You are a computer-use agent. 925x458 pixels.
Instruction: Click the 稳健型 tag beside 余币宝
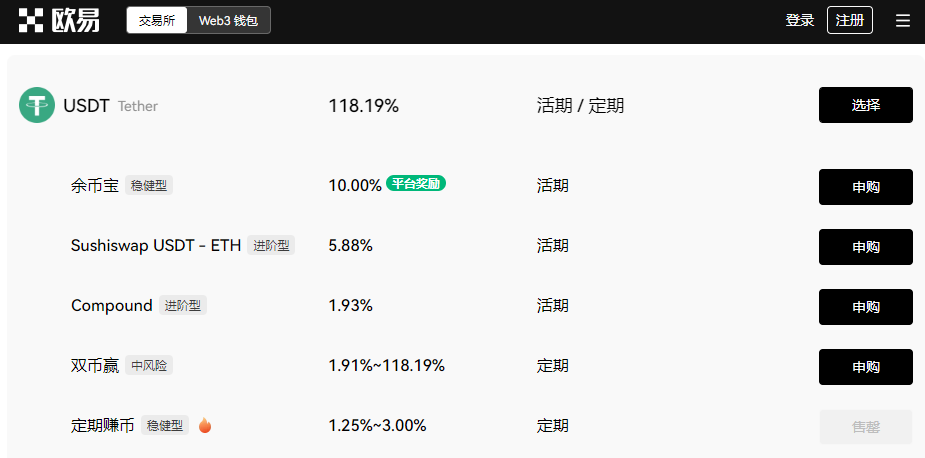point(150,185)
